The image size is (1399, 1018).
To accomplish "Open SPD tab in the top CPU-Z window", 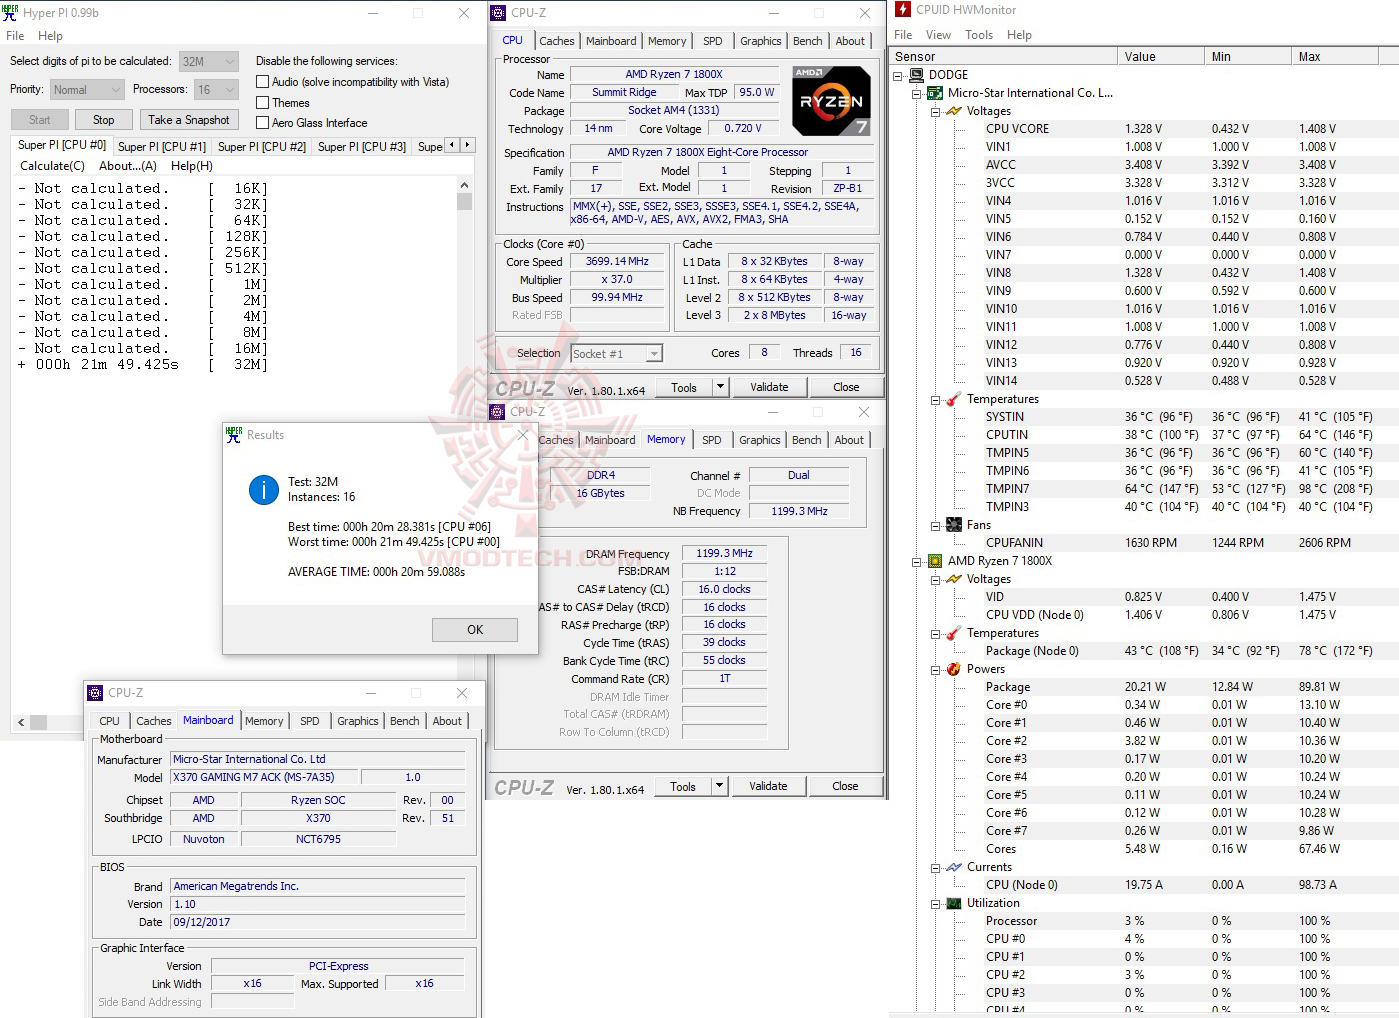I will (x=712, y=41).
